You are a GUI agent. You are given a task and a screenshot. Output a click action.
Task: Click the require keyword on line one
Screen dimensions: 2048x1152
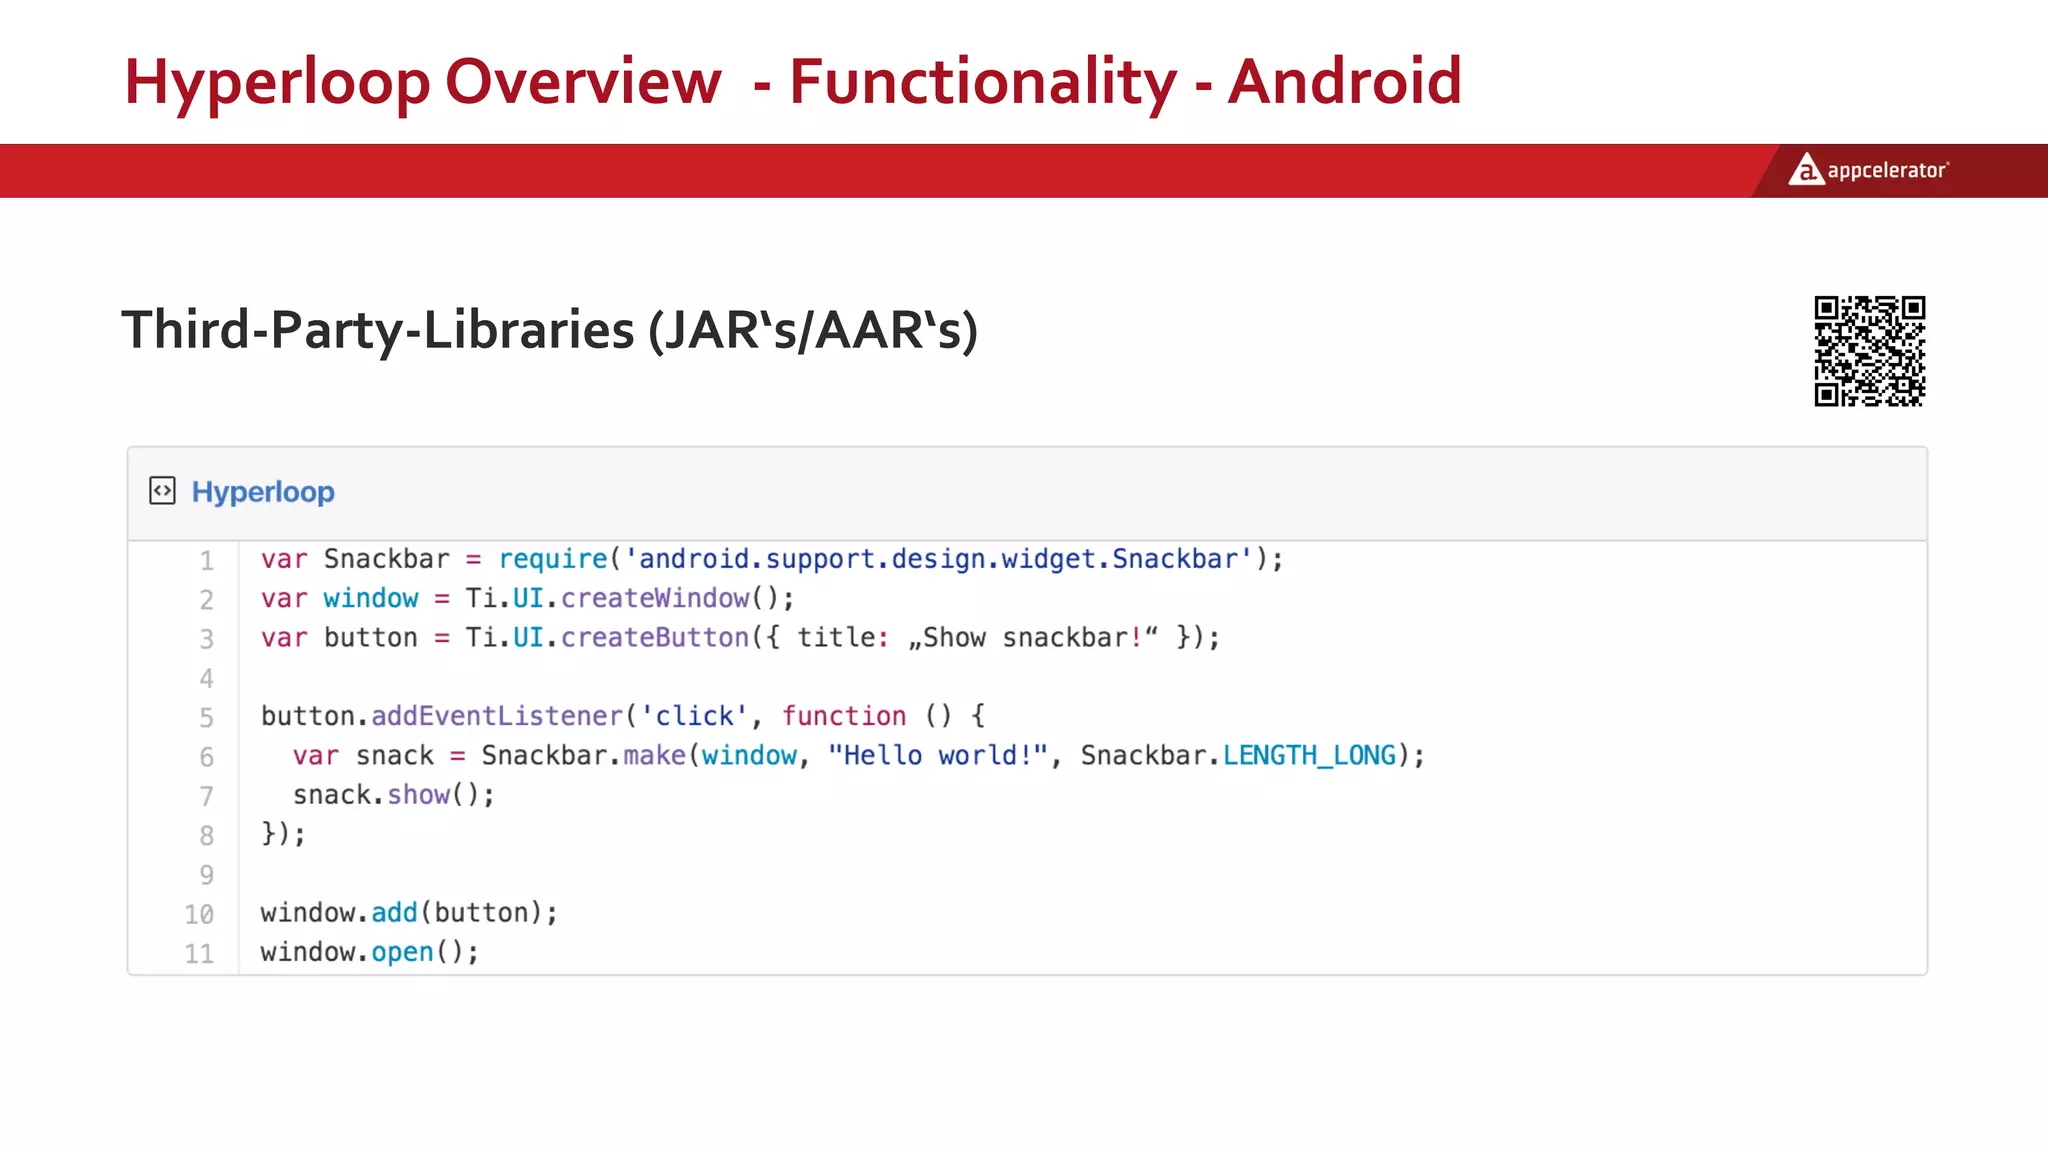point(552,559)
